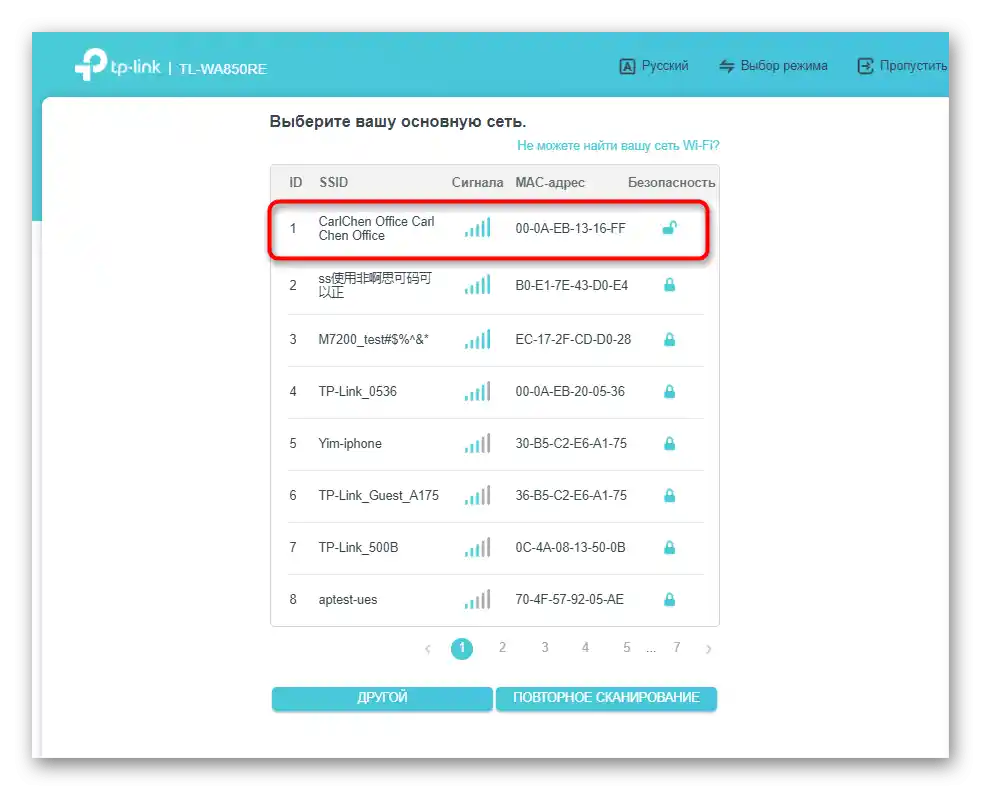Click the language icon beside Русский
Image resolution: width=981 pixels, height=790 pixels.
(627, 66)
